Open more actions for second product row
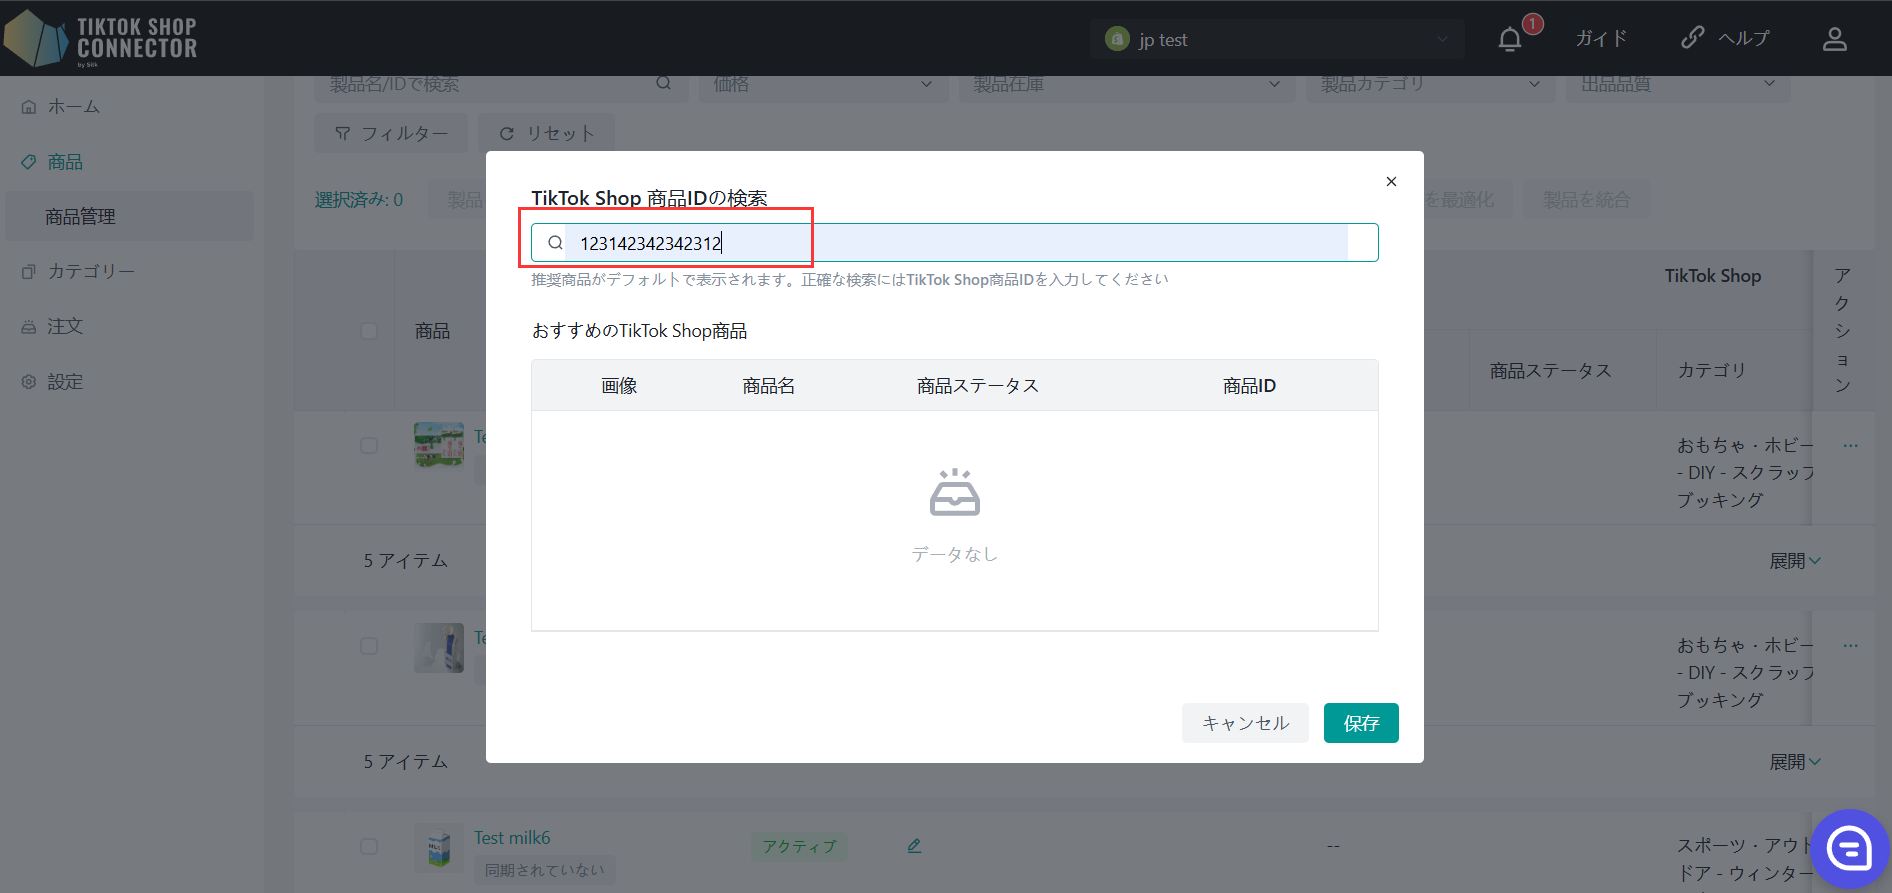The width and height of the screenshot is (1892, 893). pyautogui.click(x=1851, y=645)
